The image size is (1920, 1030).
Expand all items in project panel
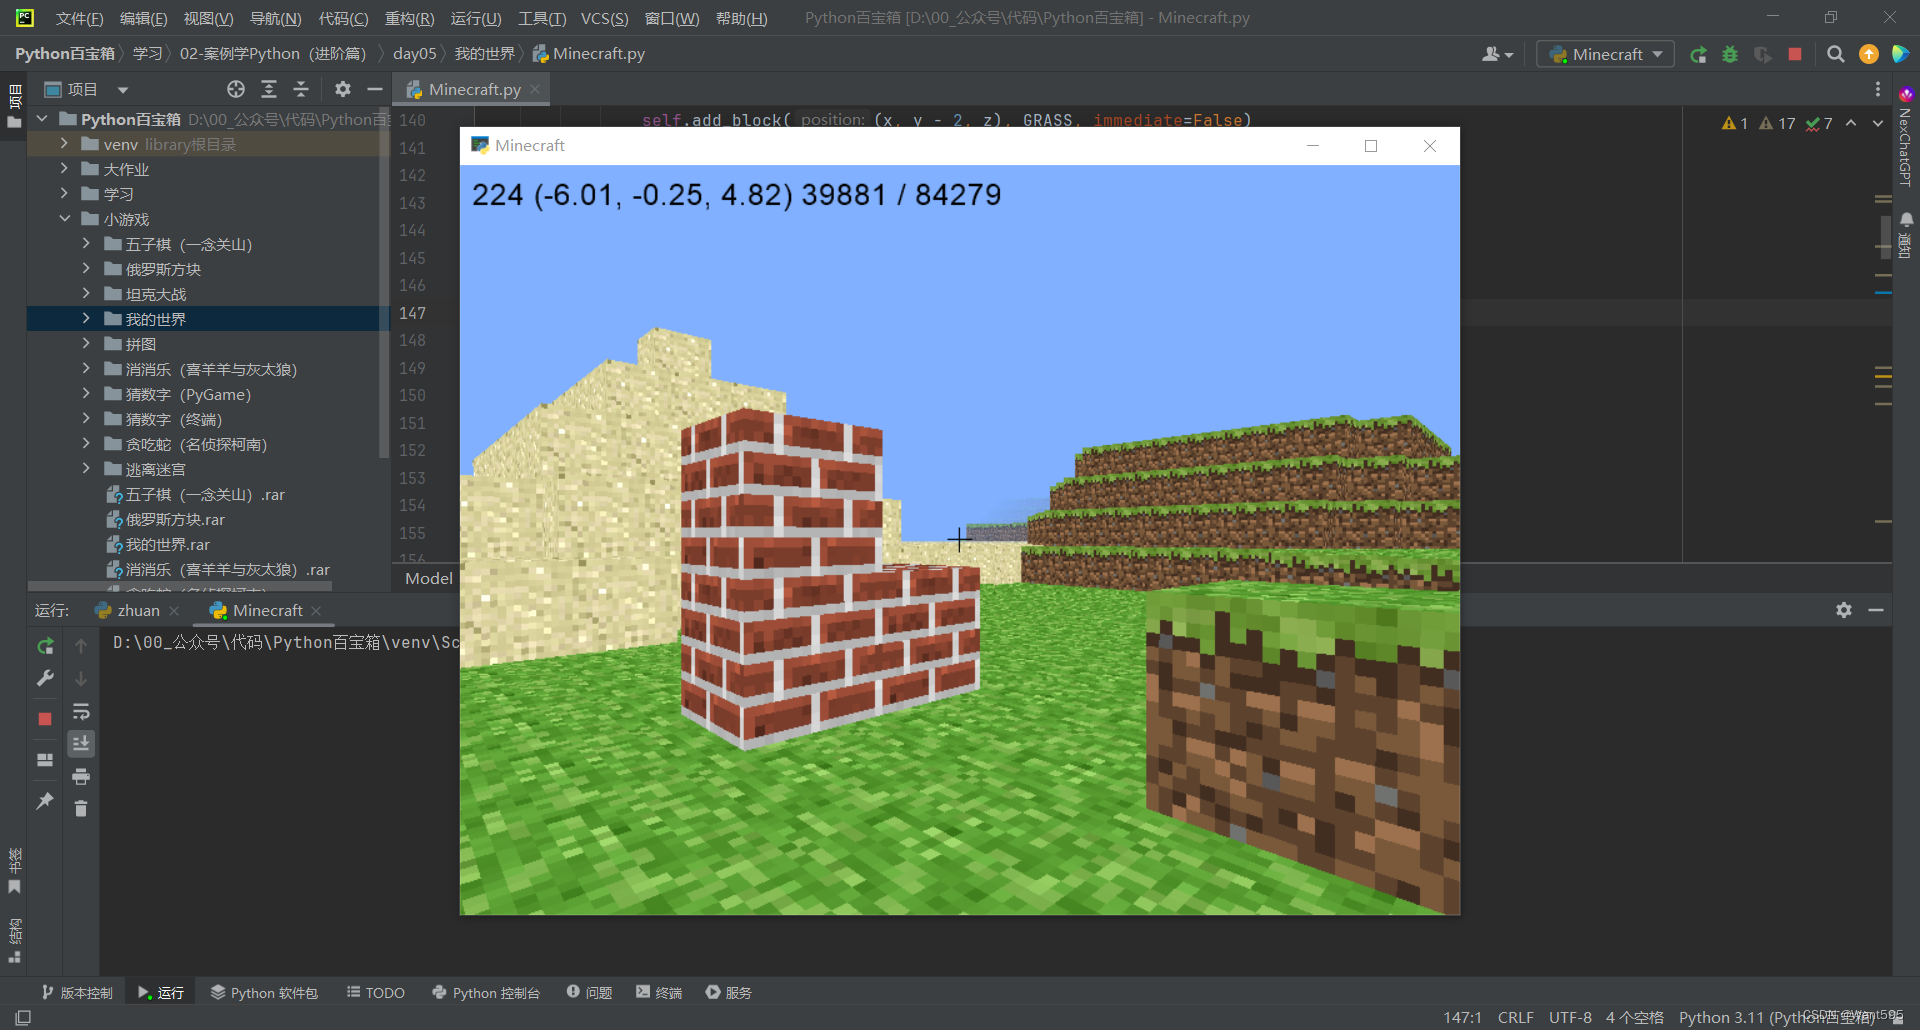269,89
